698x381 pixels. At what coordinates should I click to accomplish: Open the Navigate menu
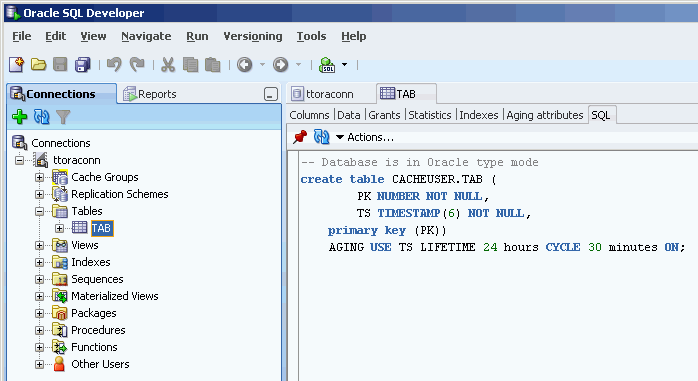click(x=146, y=36)
